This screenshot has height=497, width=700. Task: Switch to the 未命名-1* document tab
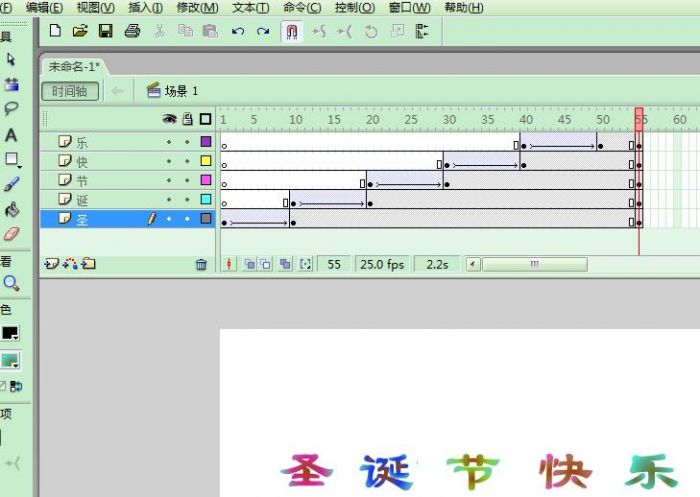(x=74, y=67)
